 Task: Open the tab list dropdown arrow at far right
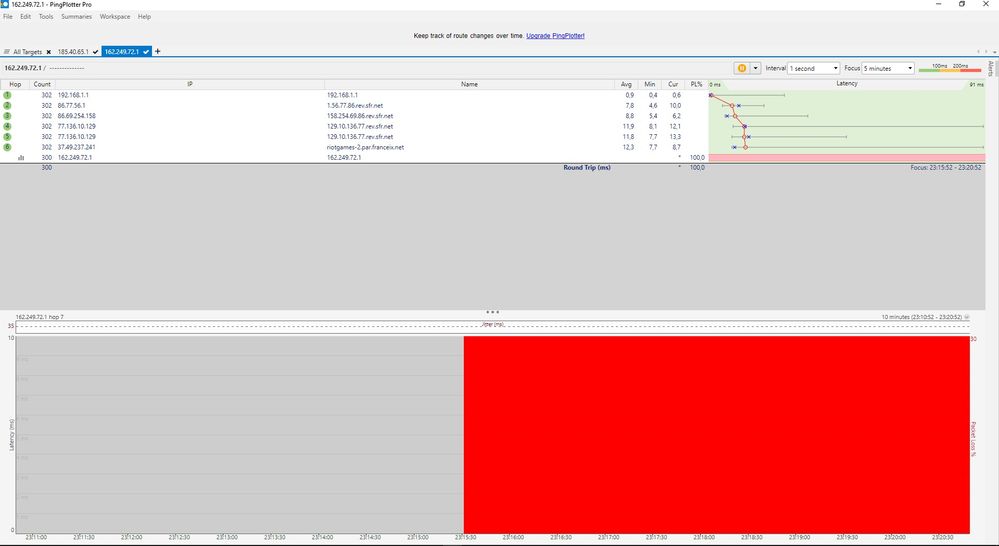[x=994, y=52]
